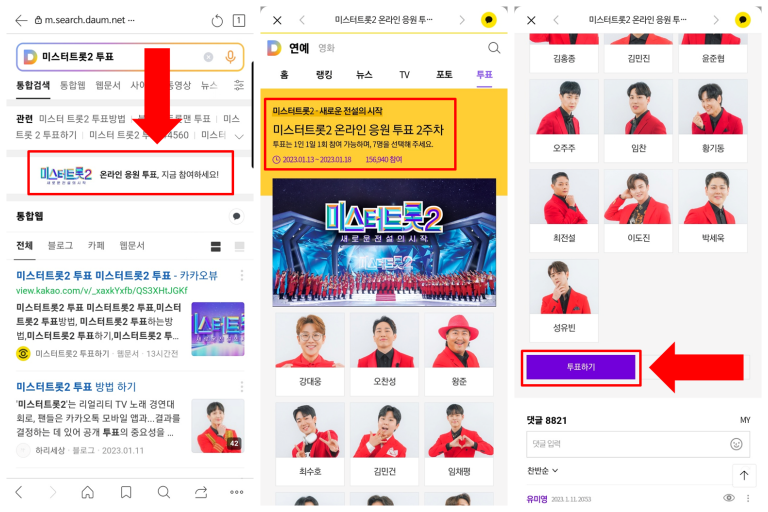The width and height of the screenshot is (768, 512).
Task: Tap the middle panel next chevron
Action: pyautogui.click(x=462, y=20)
